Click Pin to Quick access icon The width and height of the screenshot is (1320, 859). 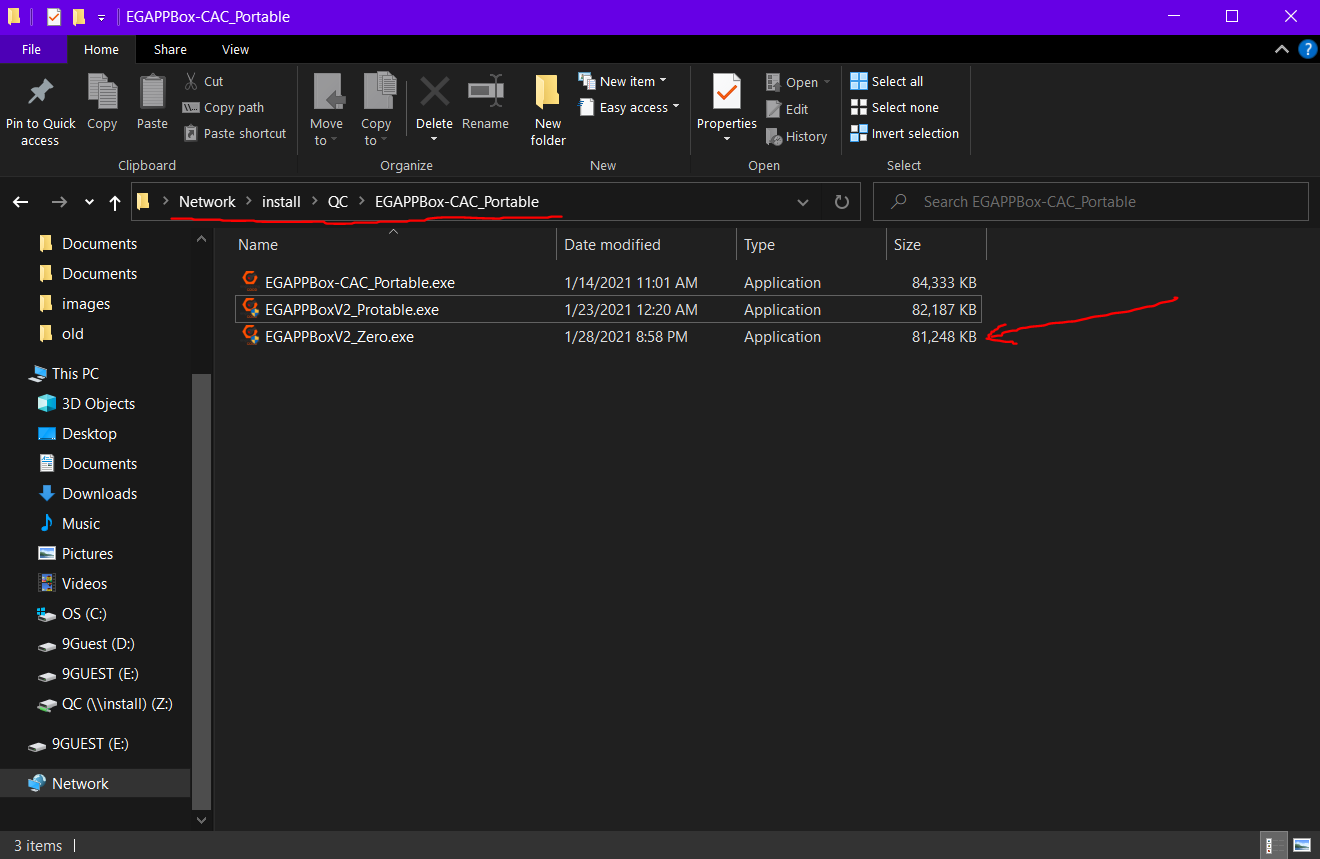[x=40, y=94]
